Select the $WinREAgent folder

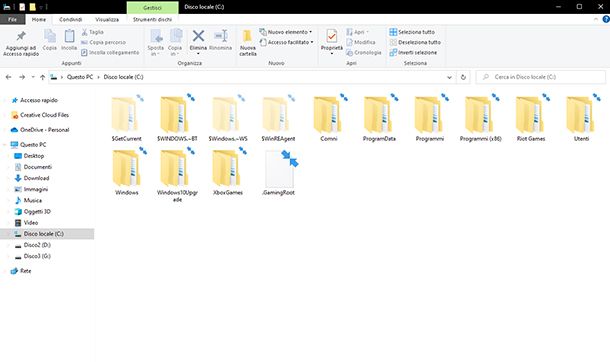(x=278, y=118)
